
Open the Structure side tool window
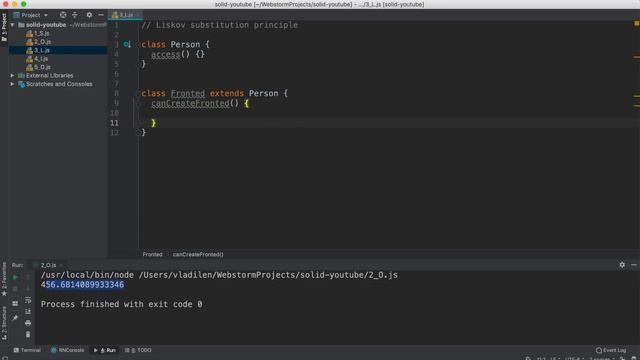point(4,323)
